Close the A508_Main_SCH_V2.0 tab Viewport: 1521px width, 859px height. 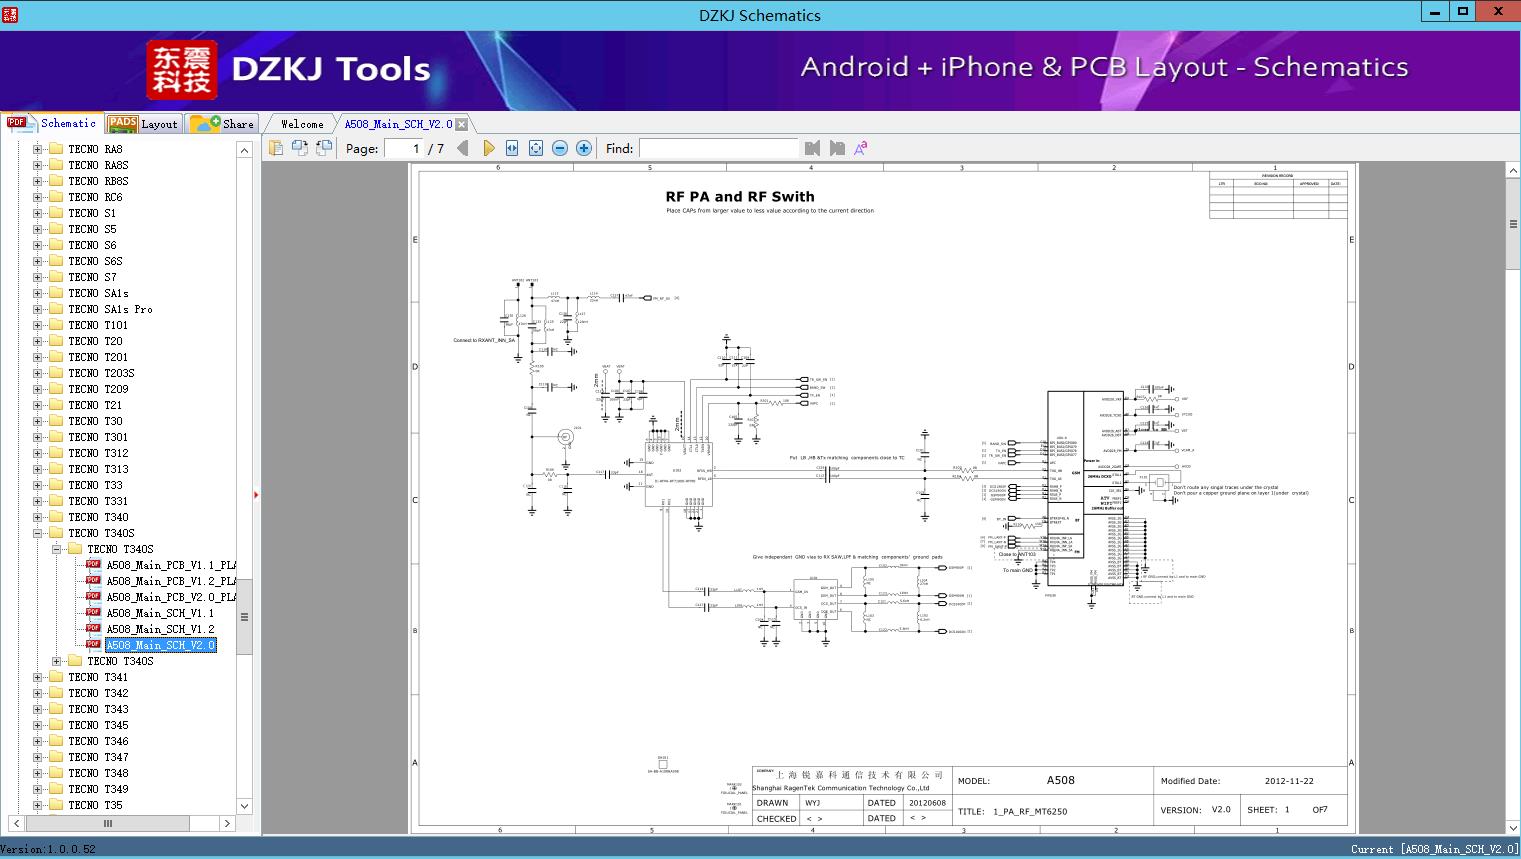[x=461, y=124]
